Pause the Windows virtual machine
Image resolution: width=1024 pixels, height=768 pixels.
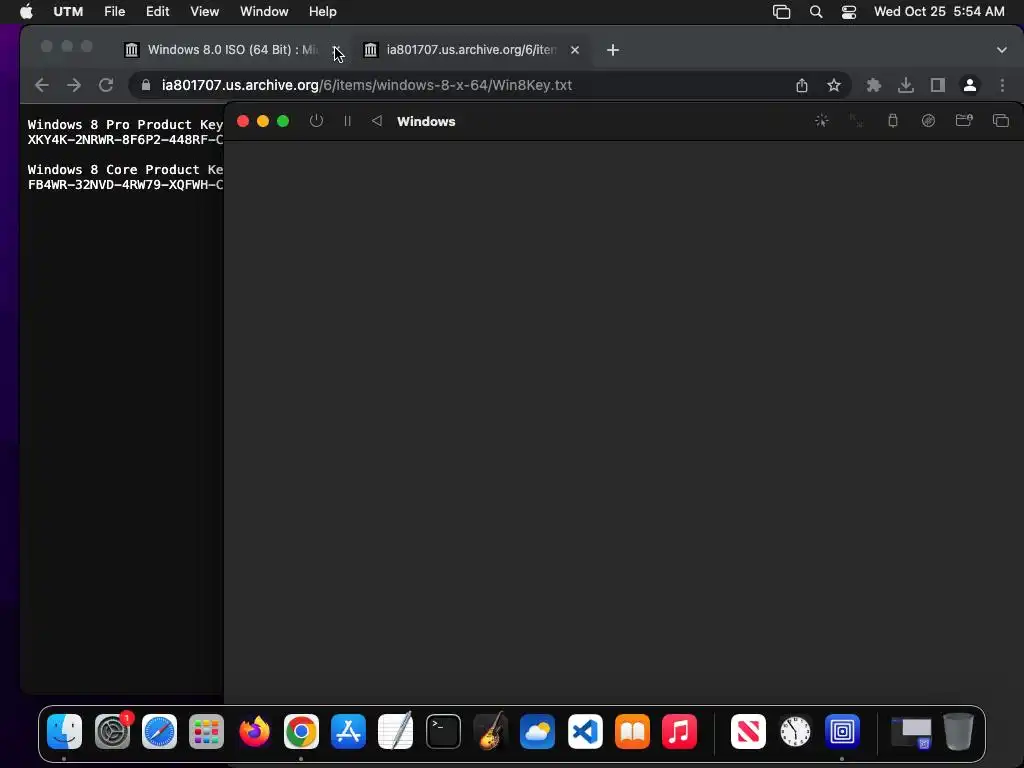point(347,121)
